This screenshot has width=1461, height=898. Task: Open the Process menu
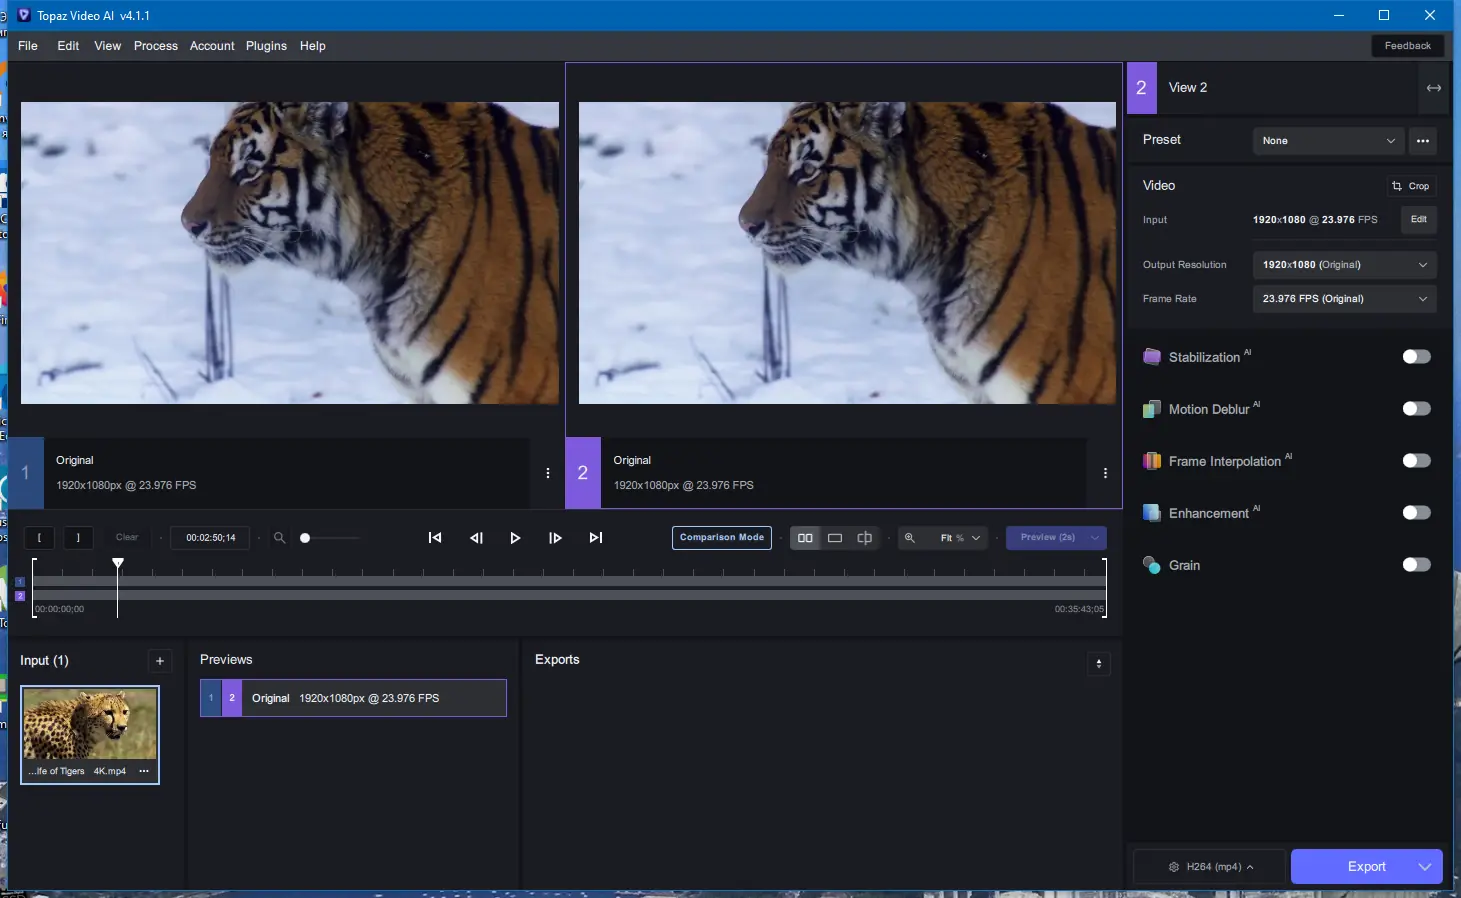pyautogui.click(x=156, y=46)
